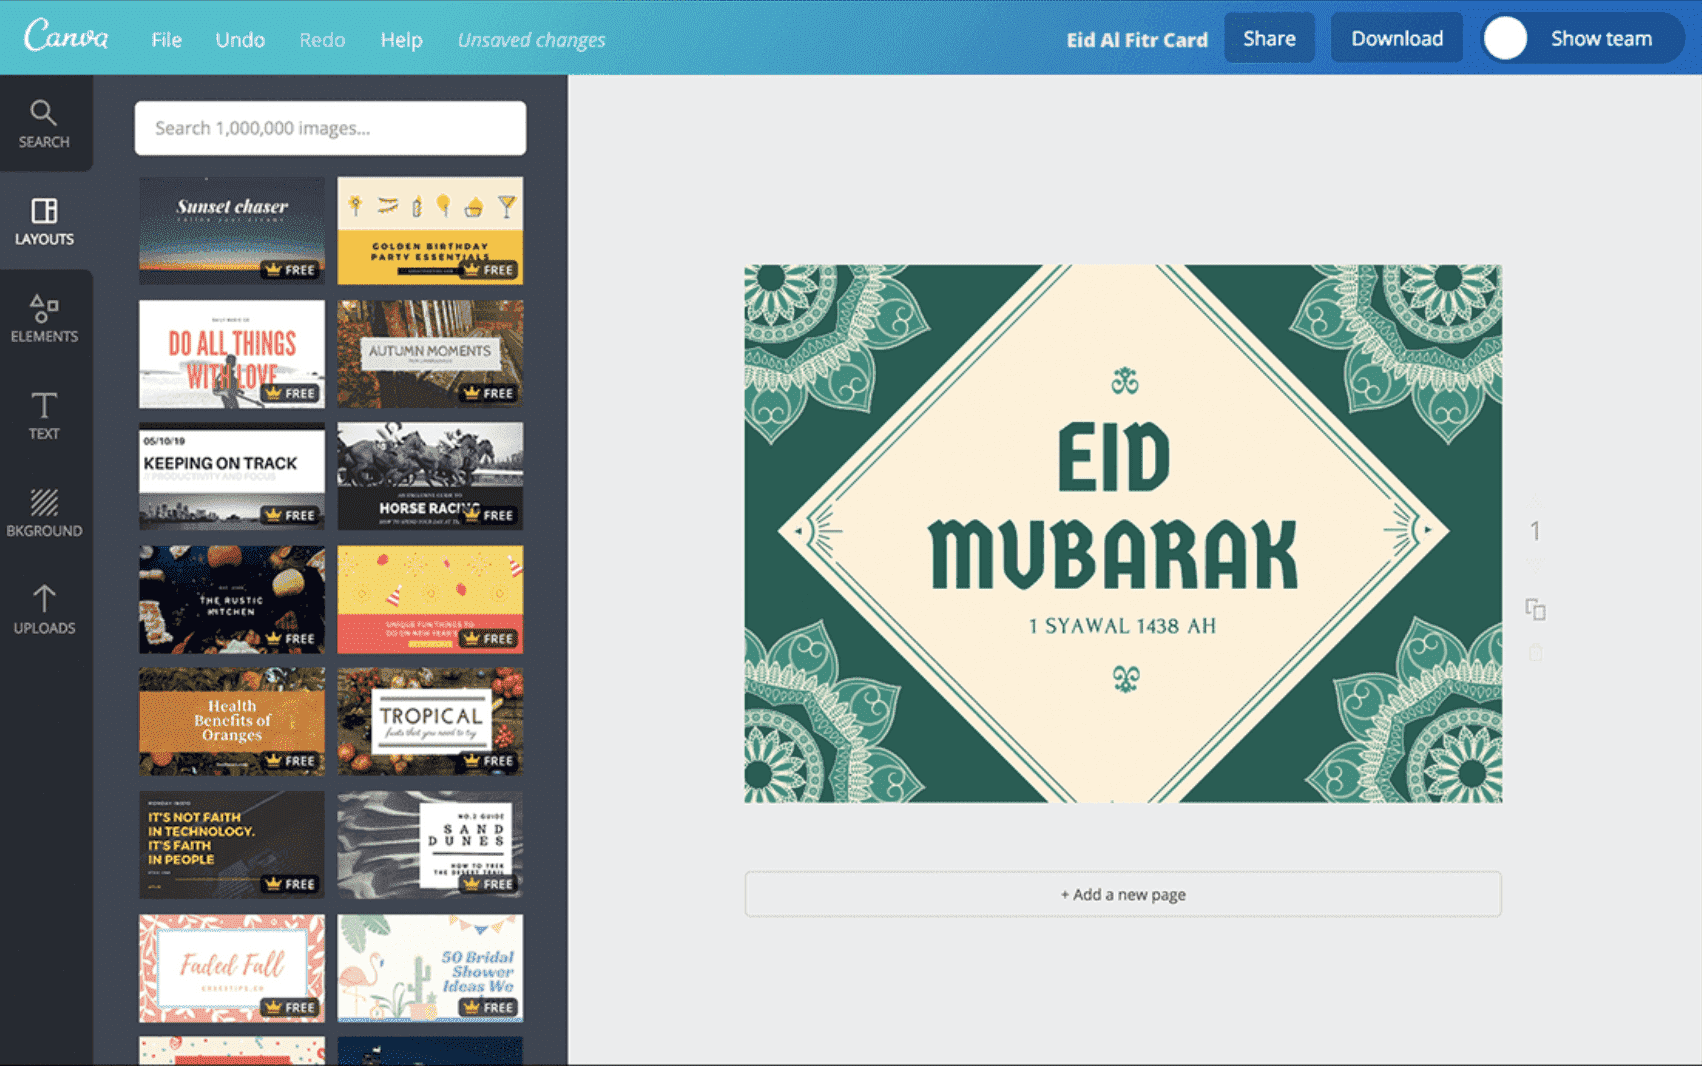Viewport: 1702px width, 1066px height.
Task: Open the Text panel
Action: 44,415
